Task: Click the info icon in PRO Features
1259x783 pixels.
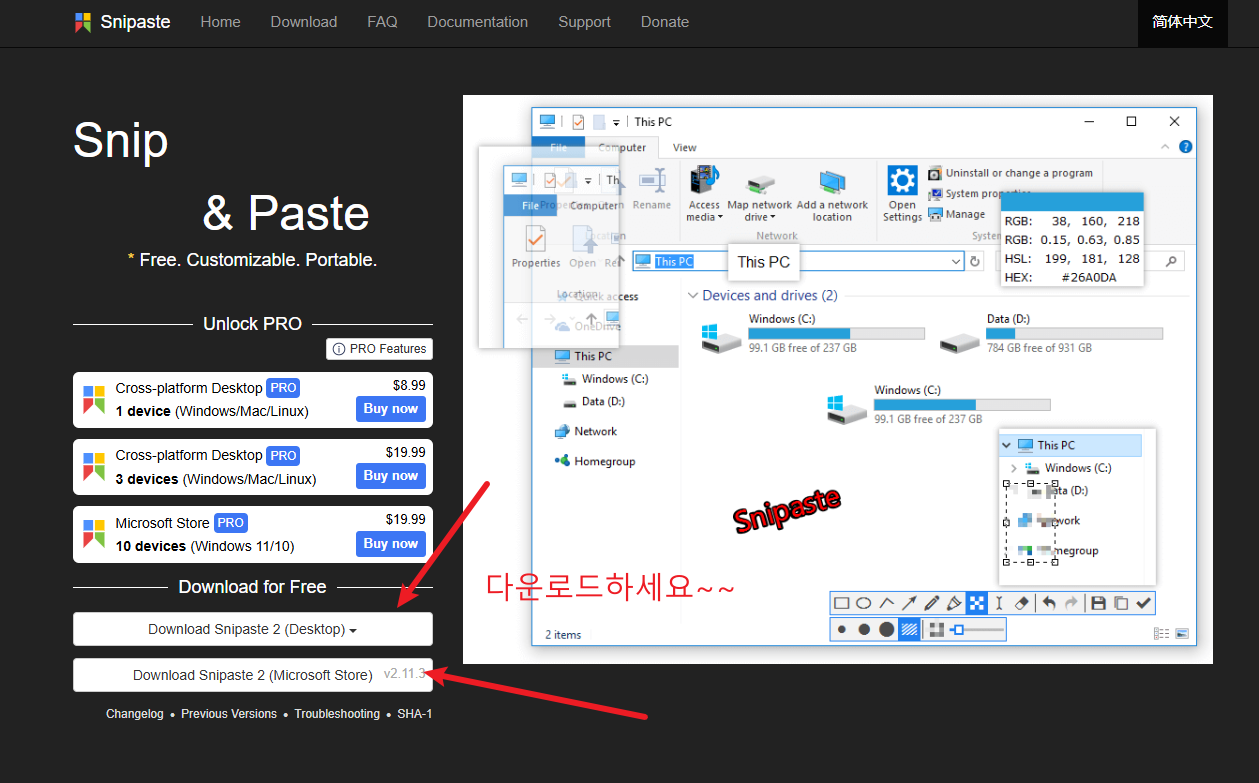Action: click(x=339, y=349)
